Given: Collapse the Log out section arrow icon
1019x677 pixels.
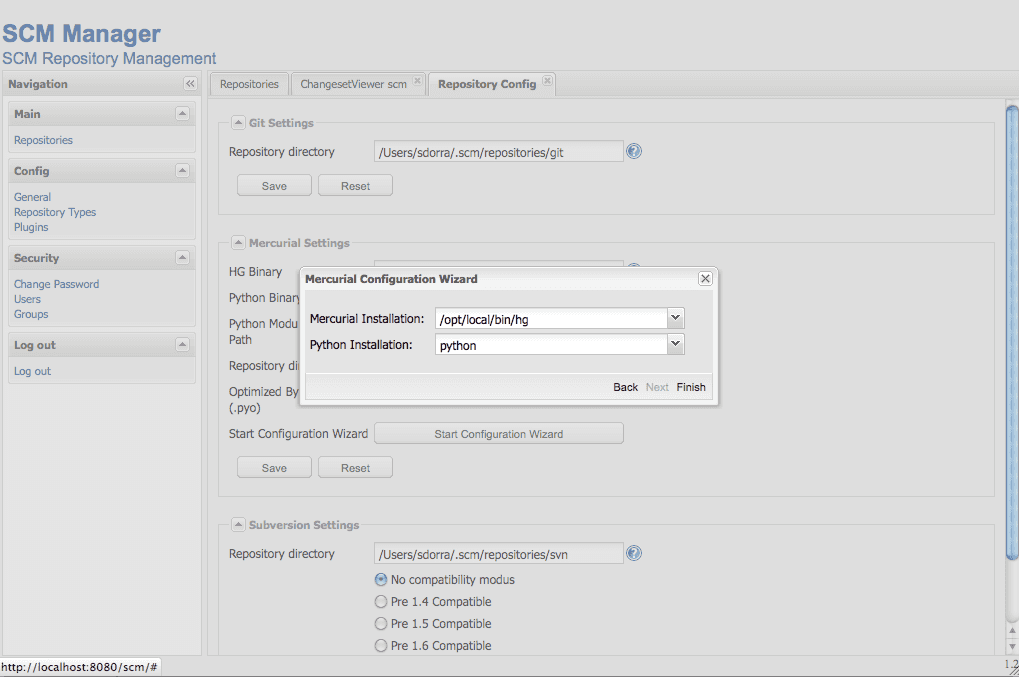Looking at the screenshot, I should click(x=181, y=345).
